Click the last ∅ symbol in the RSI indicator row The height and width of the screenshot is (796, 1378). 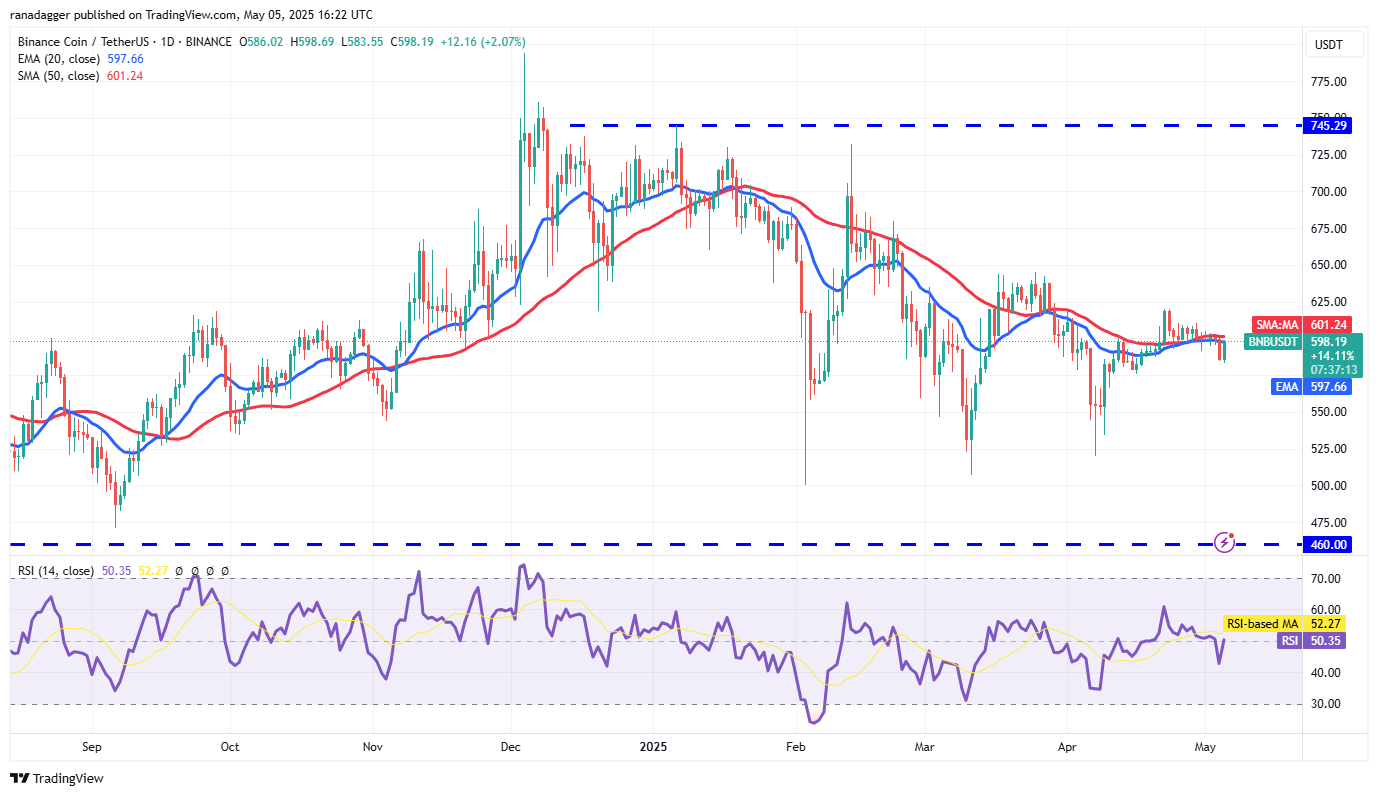224,570
